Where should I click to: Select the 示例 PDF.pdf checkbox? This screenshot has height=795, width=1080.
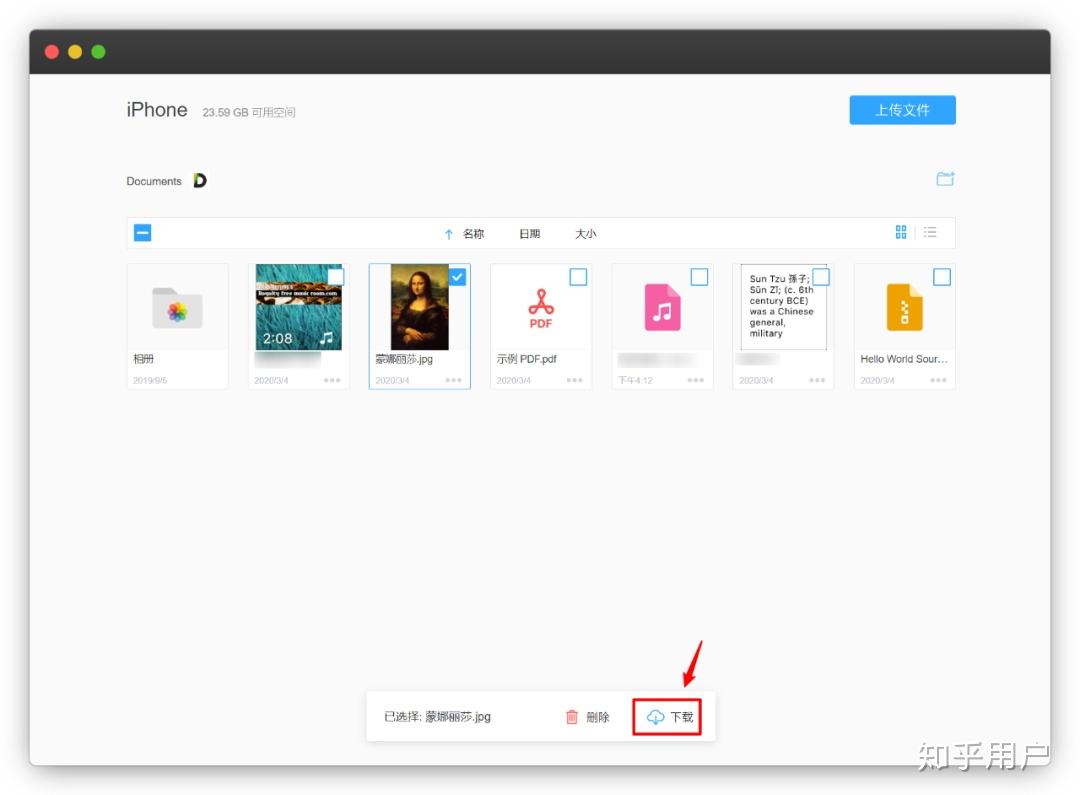click(x=579, y=277)
